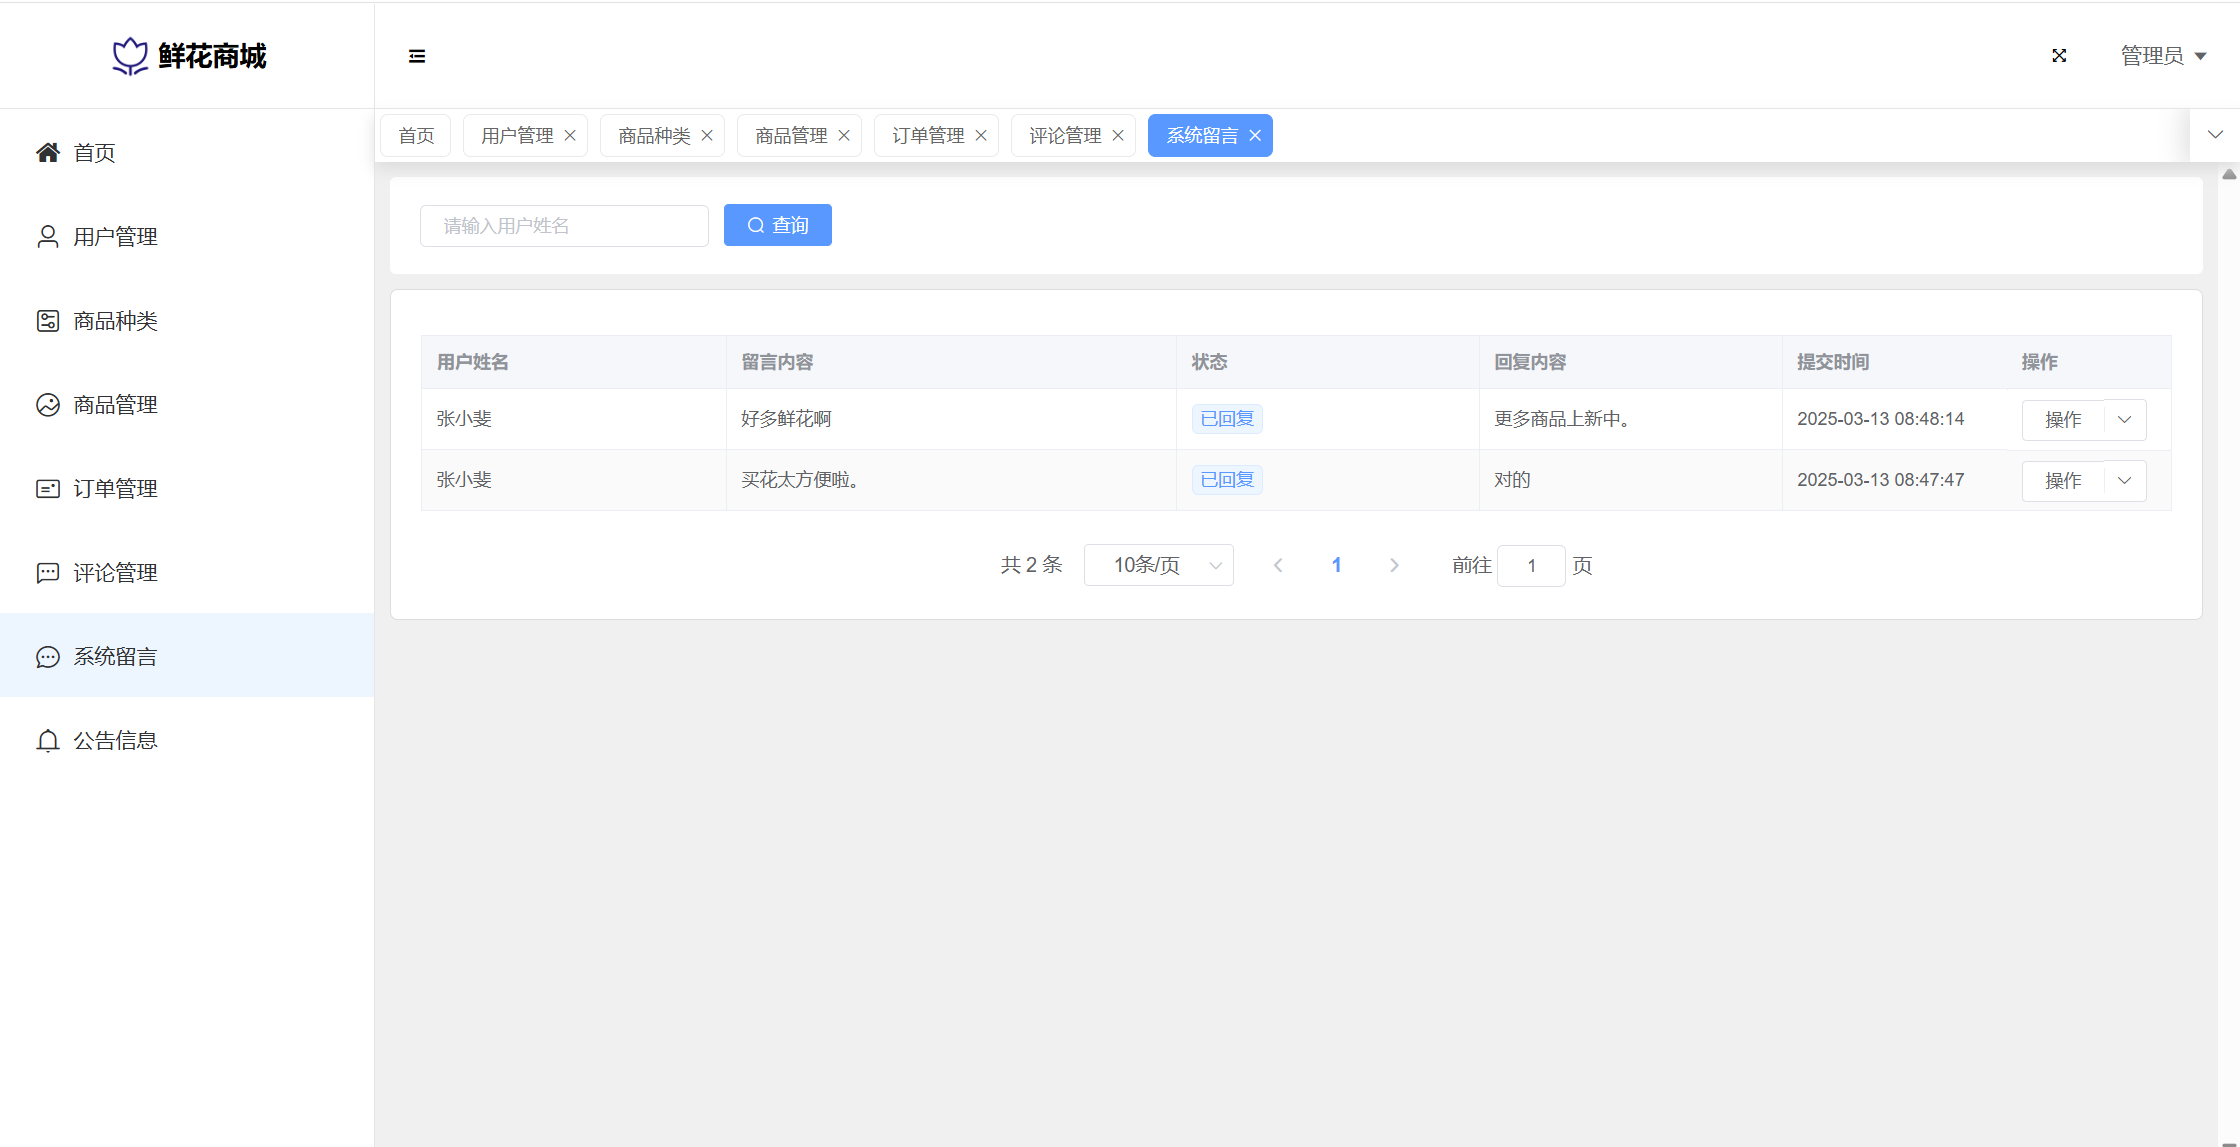Close the 用户管理 tab
Screen dimensions: 2240x1147
pyautogui.click(x=570, y=135)
